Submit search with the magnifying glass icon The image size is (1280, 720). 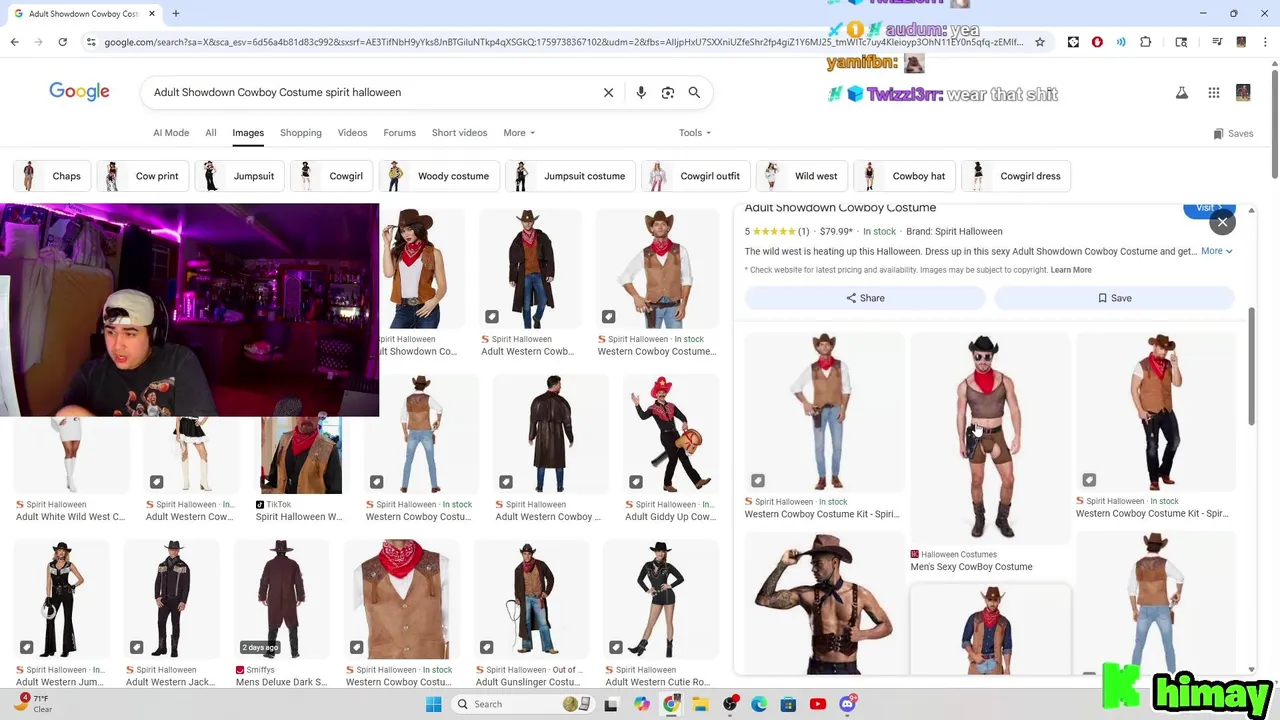[694, 92]
